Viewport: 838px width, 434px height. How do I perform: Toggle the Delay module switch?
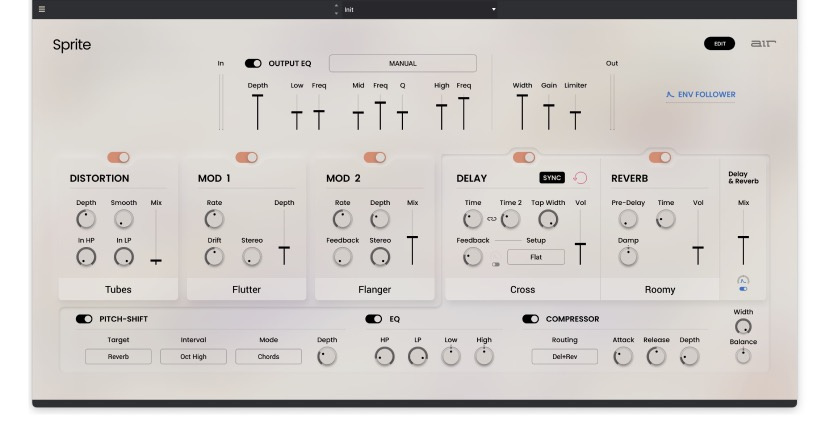(524, 157)
